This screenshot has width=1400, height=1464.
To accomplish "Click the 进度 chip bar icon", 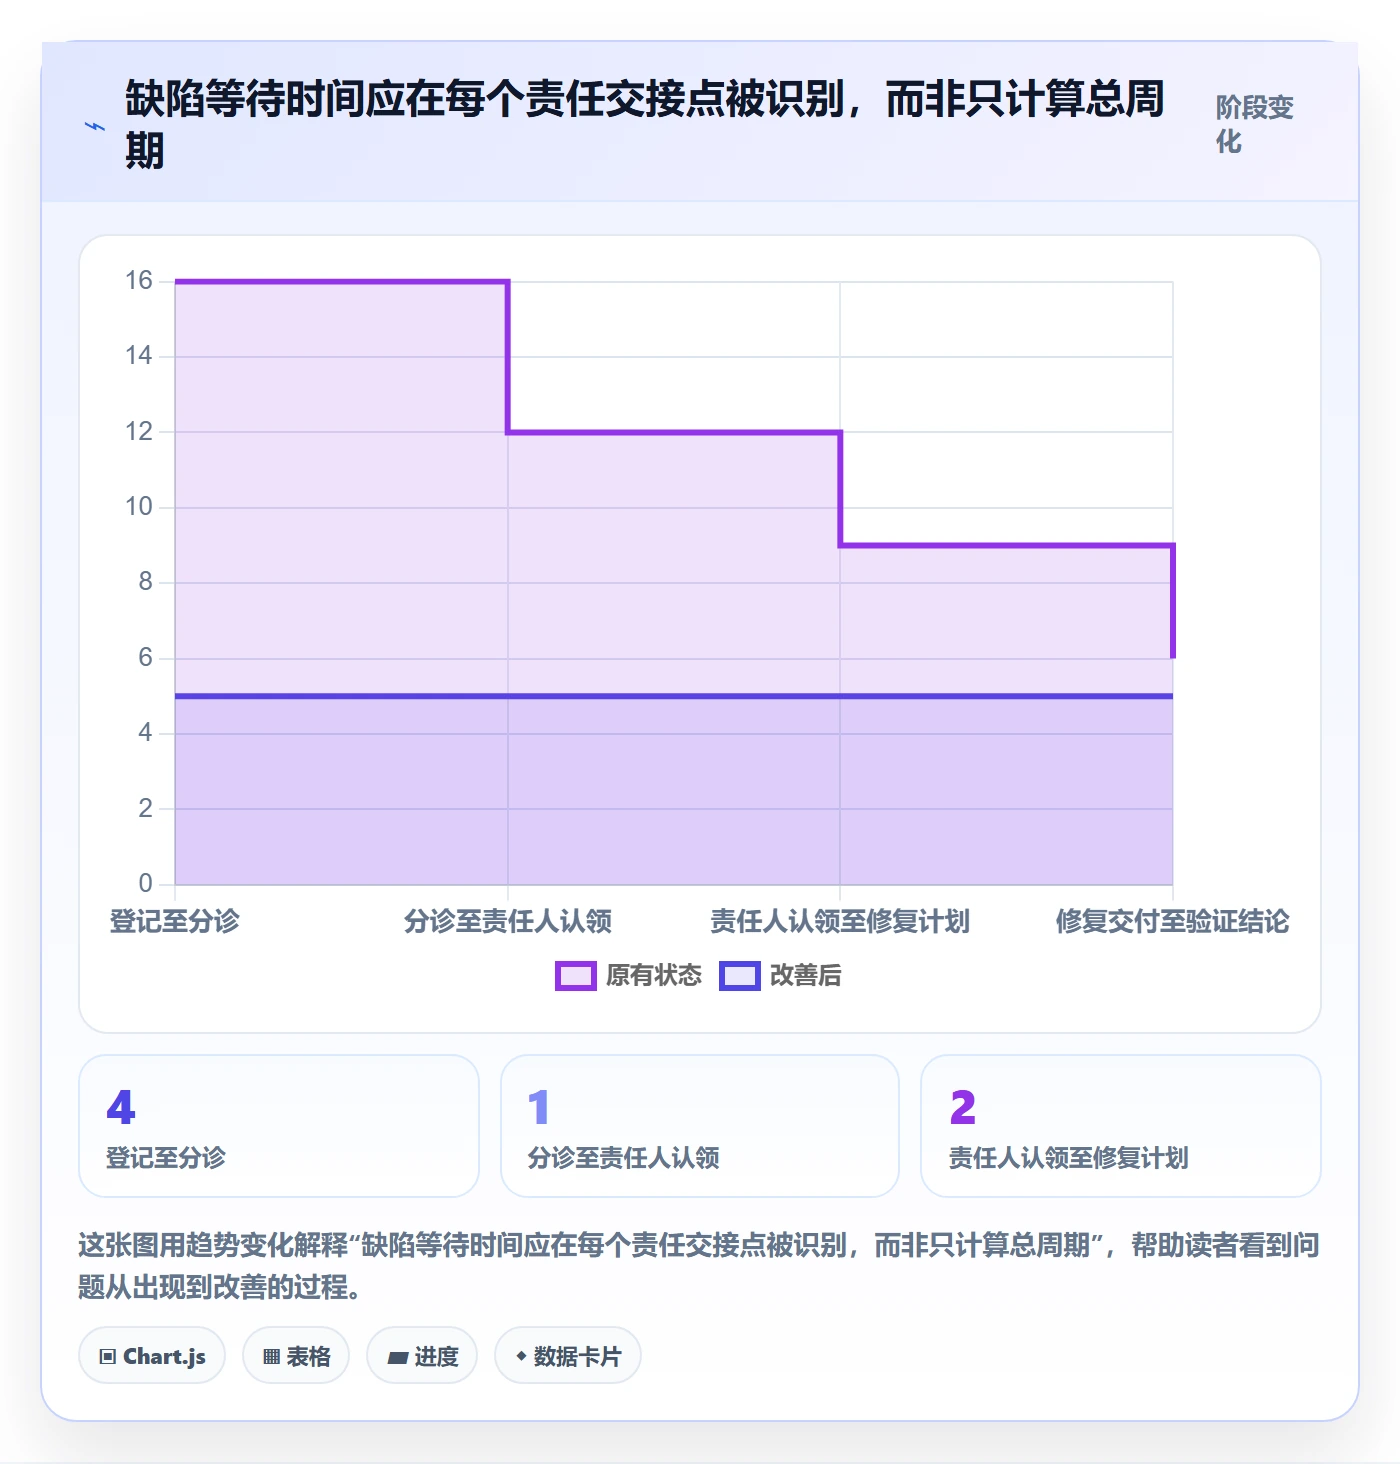I will pyautogui.click(x=398, y=1358).
